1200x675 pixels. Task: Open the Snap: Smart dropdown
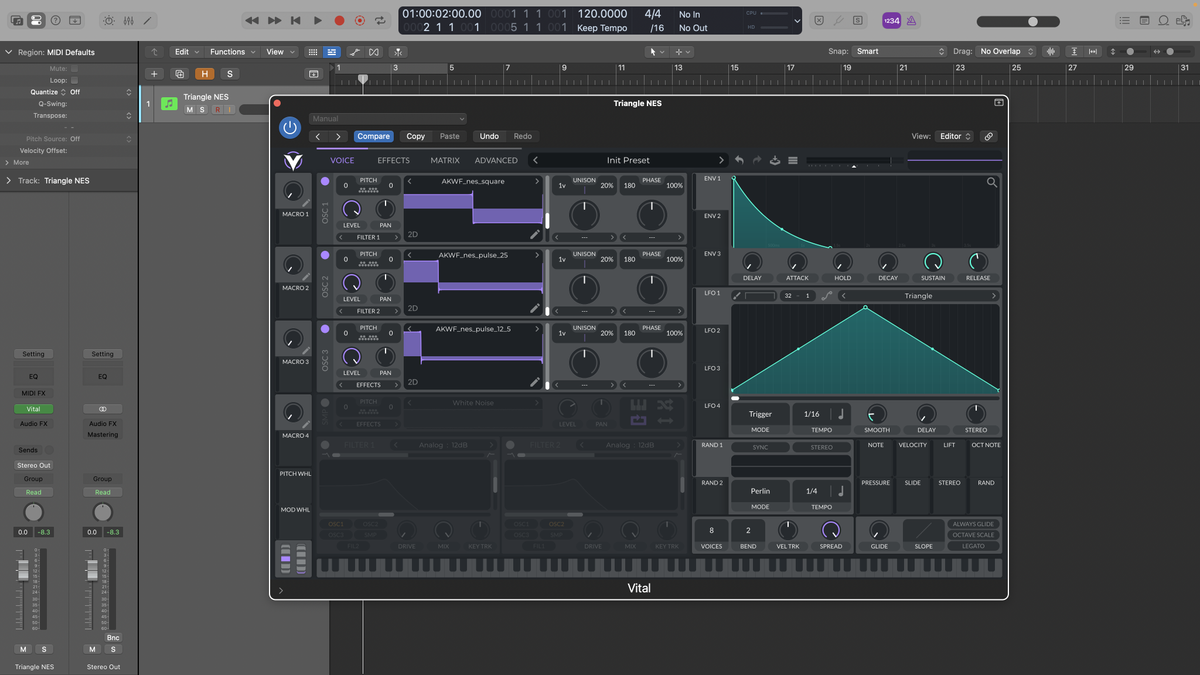coord(900,51)
